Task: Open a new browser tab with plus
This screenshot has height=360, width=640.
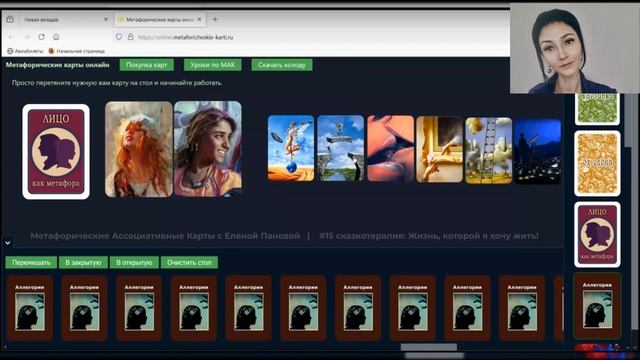Action: click(215, 19)
